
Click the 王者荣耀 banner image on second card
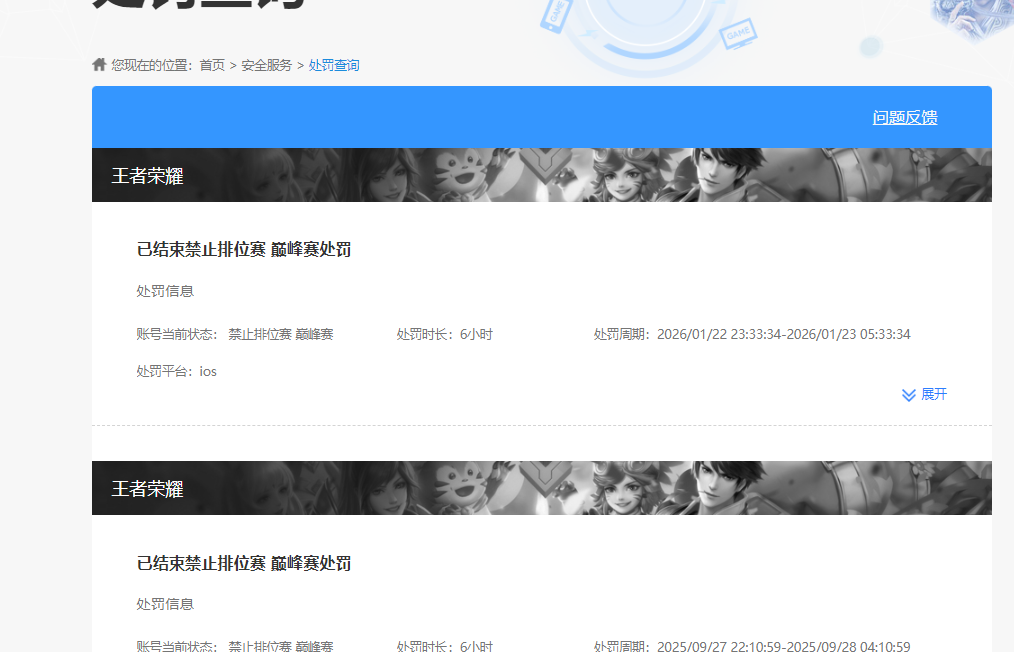pyautogui.click(x=540, y=487)
